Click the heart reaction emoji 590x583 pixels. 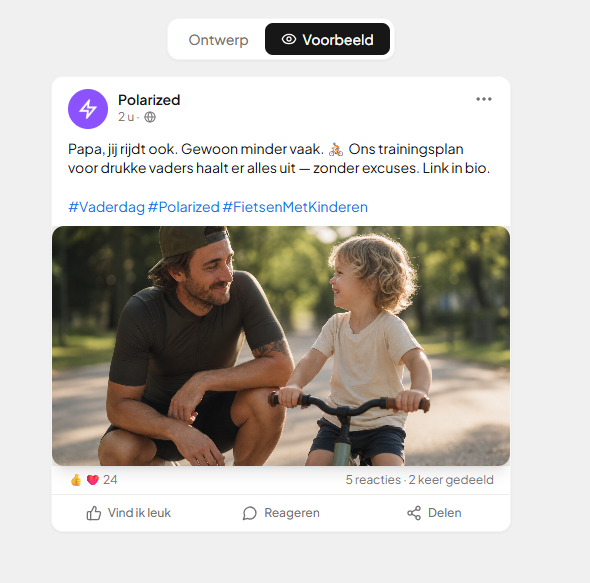[x=93, y=480]
